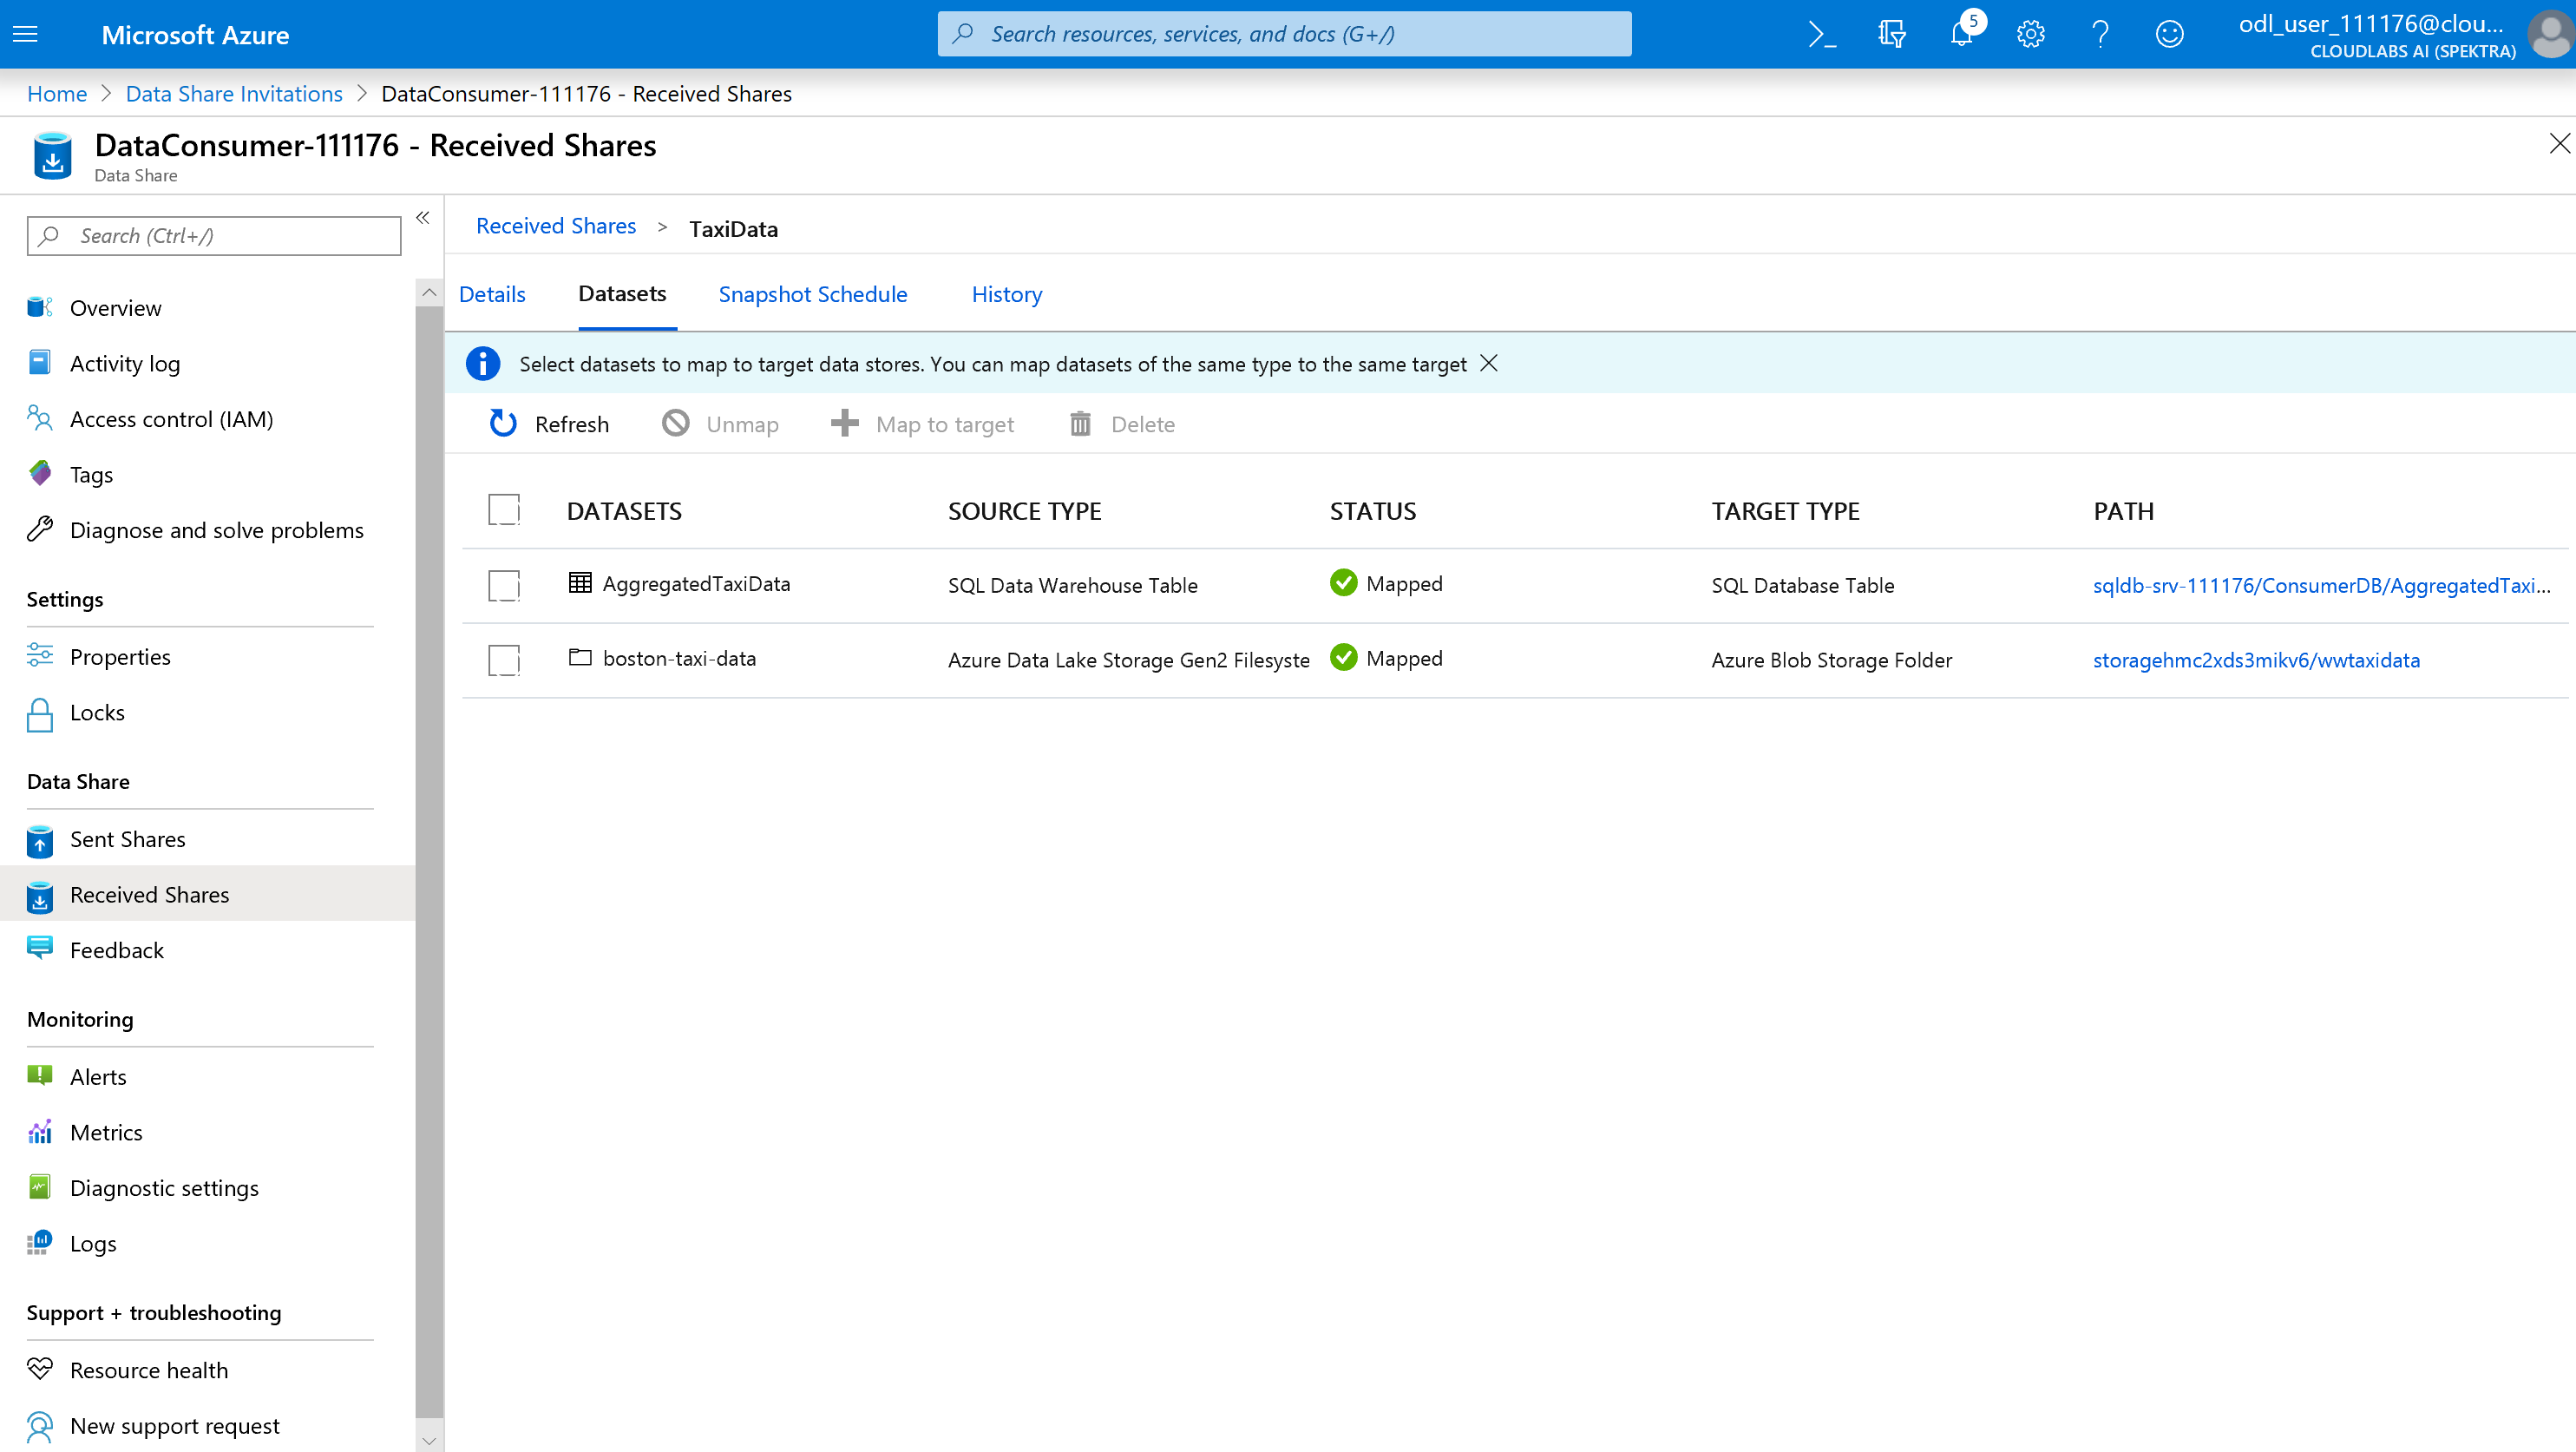Click the user account avatar

2551,34
